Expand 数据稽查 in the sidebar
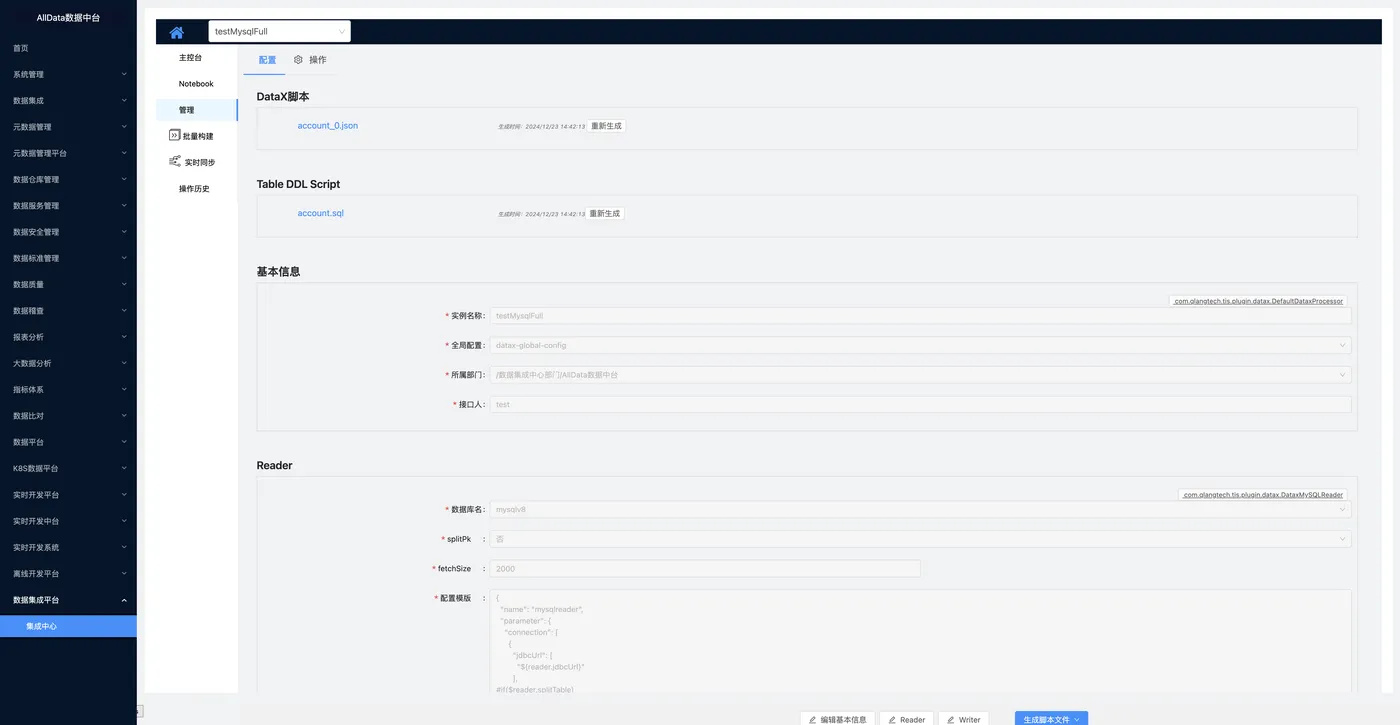This screenshot has width=1400, height=725. pyautogui.click(x=68, y=311)
